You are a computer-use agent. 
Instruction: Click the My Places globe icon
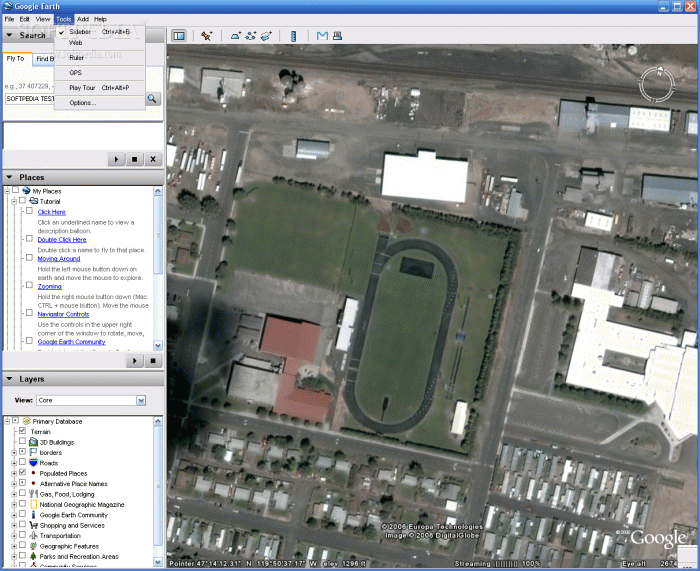pyautogui.click(x=26, y=191)
